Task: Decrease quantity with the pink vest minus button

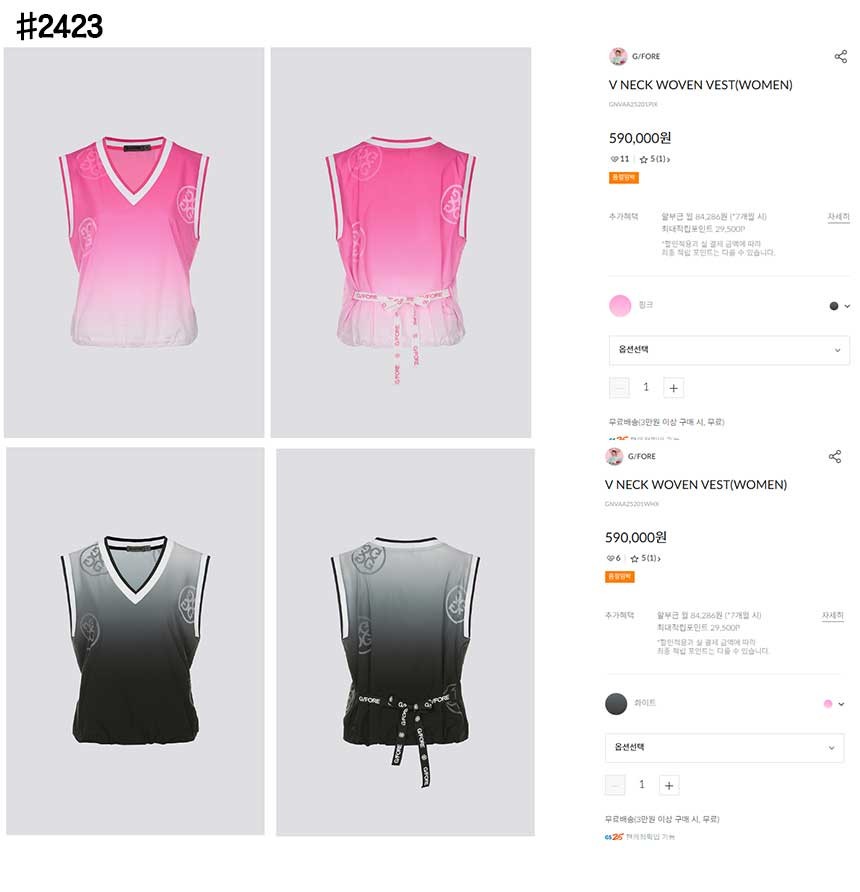Action: point(619,388)
